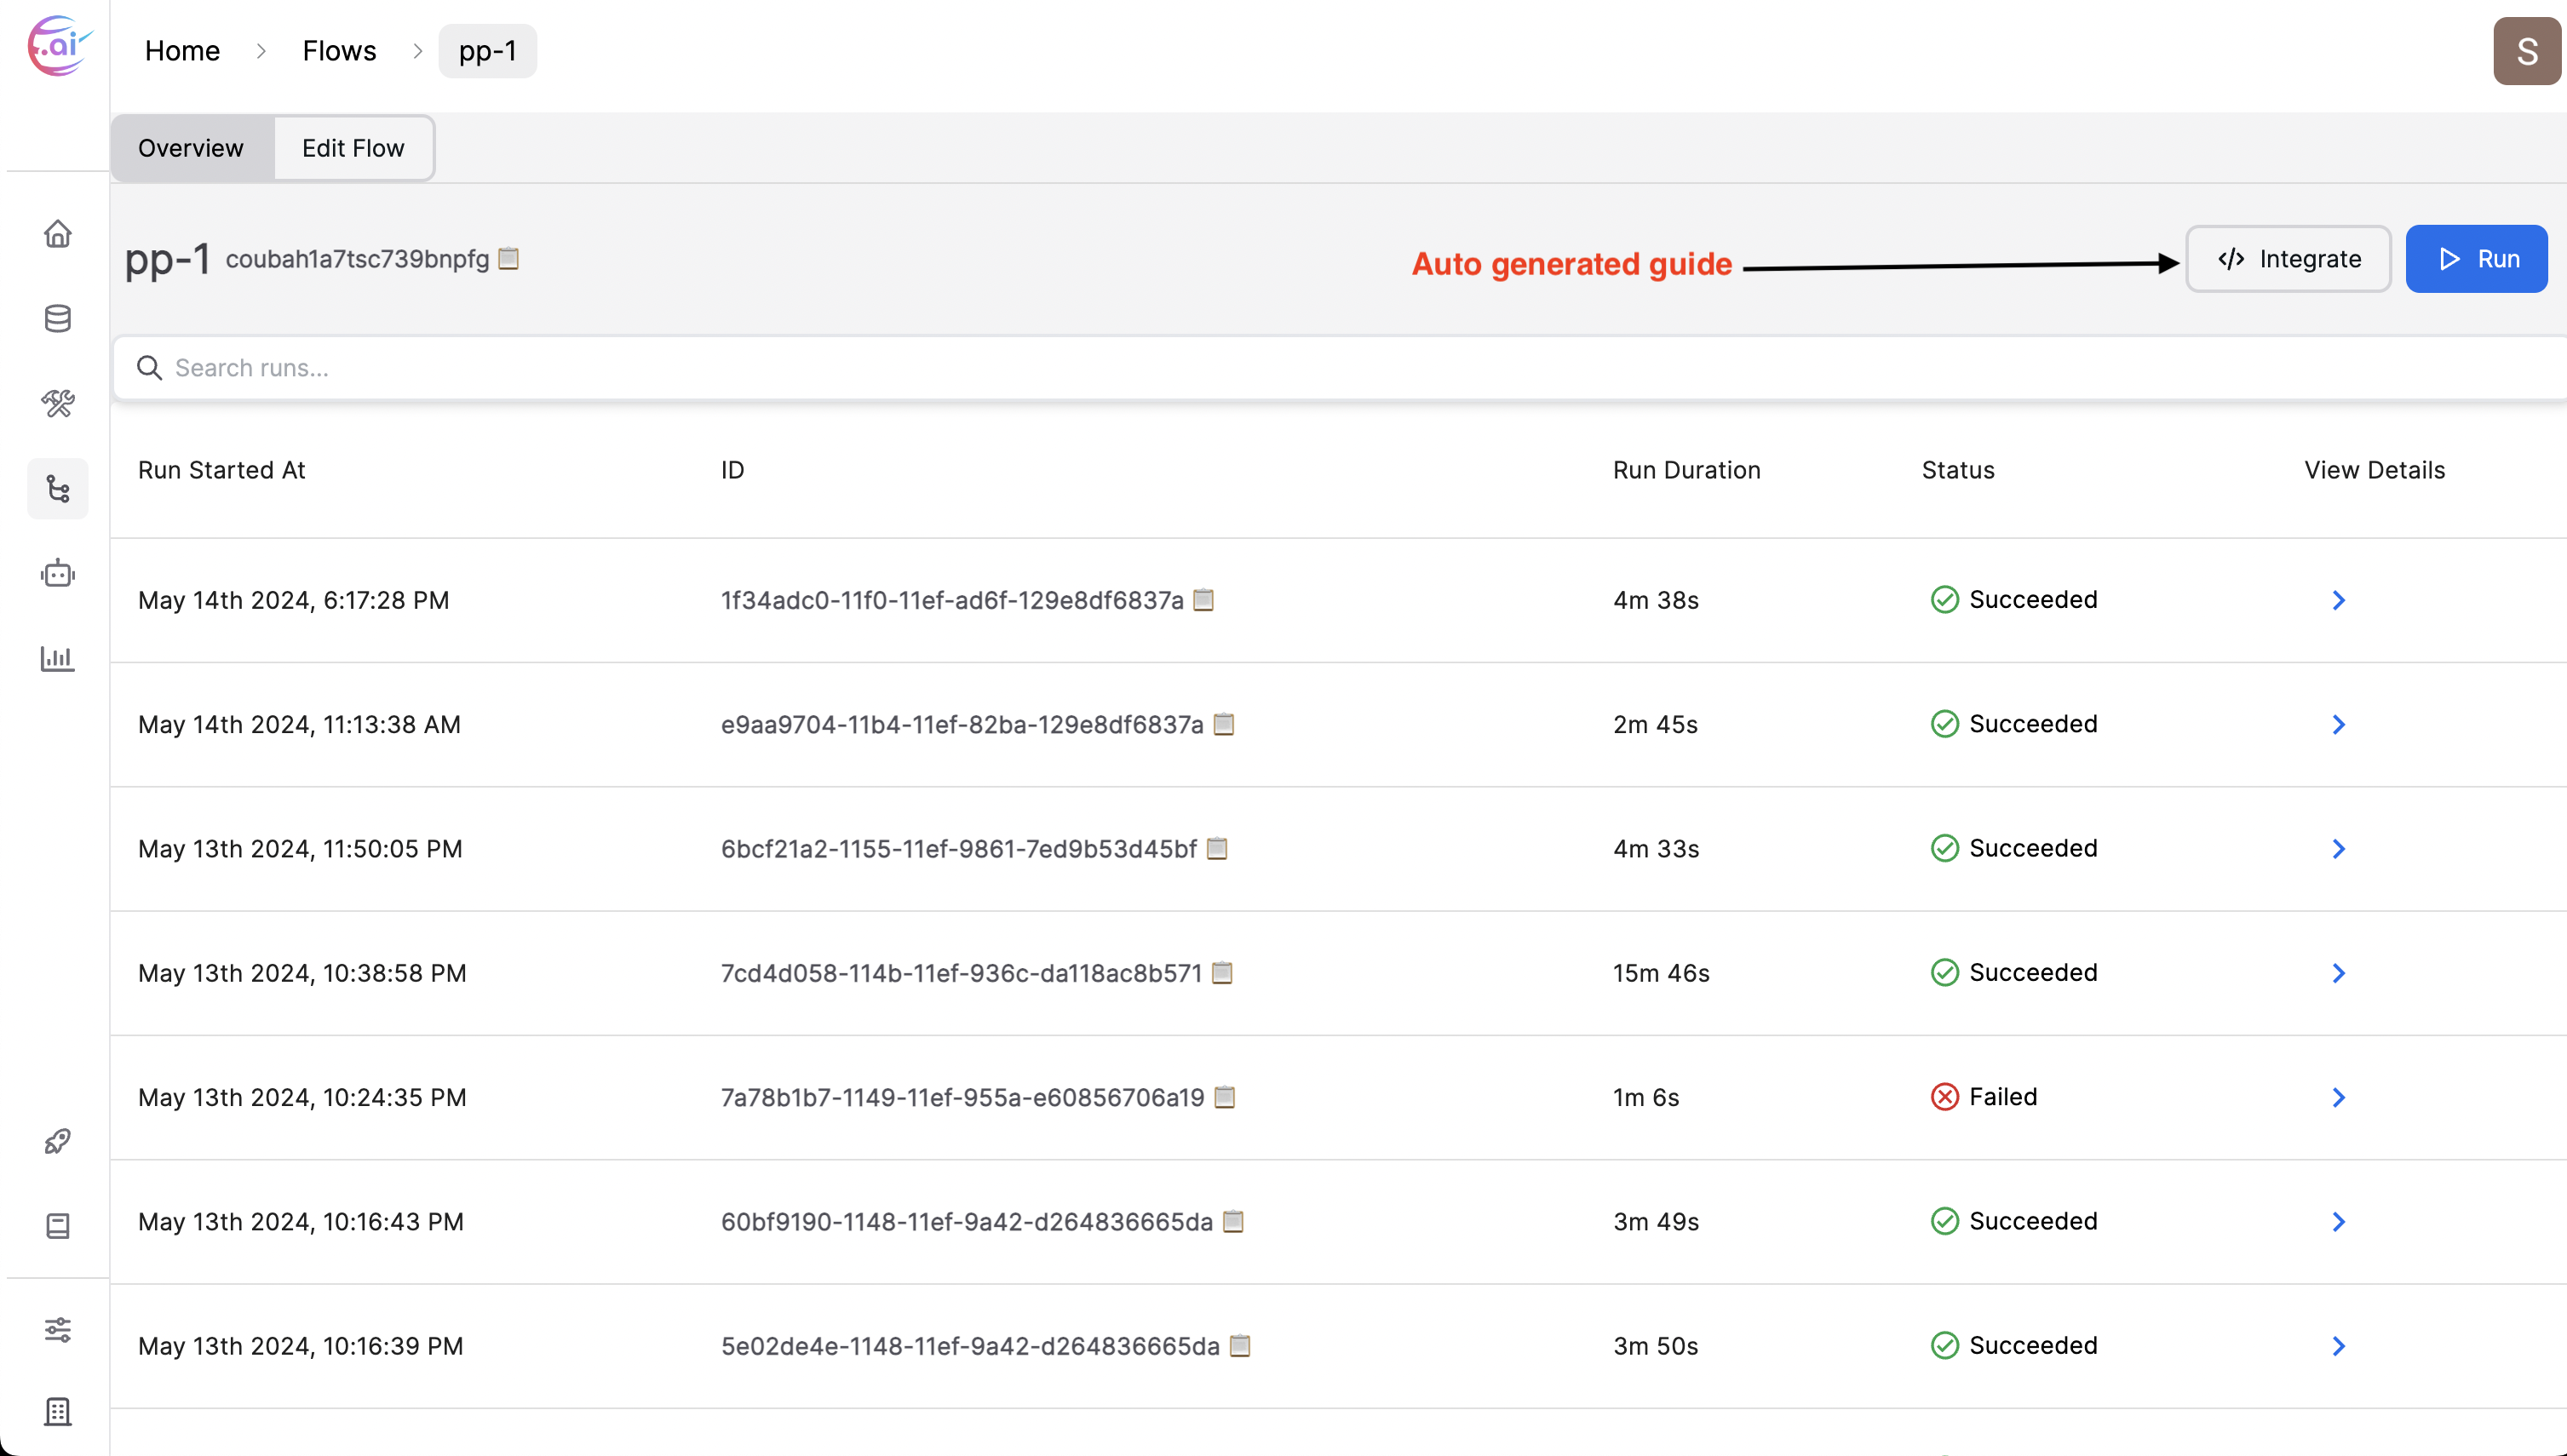Screen dimensions: 2567x1456
Task: Open the robot agent icon in sidebar
Action: coord(57,573)
